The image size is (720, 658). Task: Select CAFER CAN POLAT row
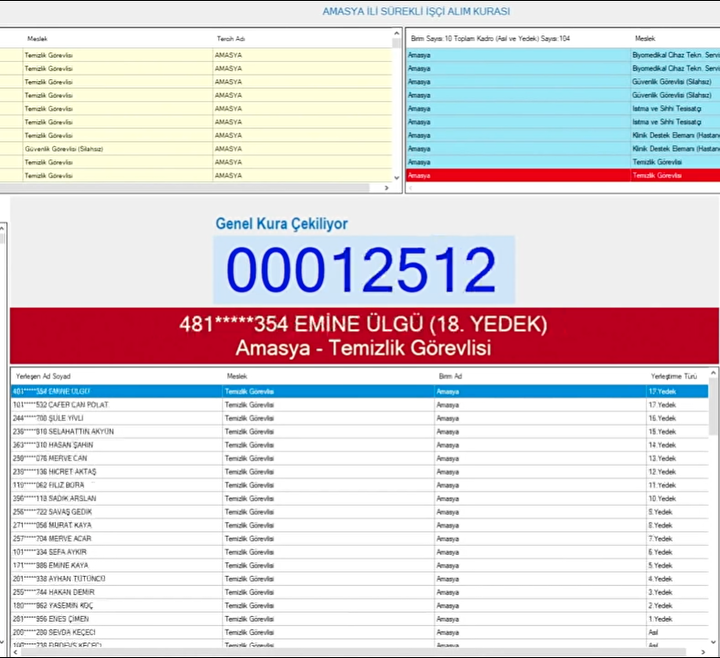click(x=359, y=405)
